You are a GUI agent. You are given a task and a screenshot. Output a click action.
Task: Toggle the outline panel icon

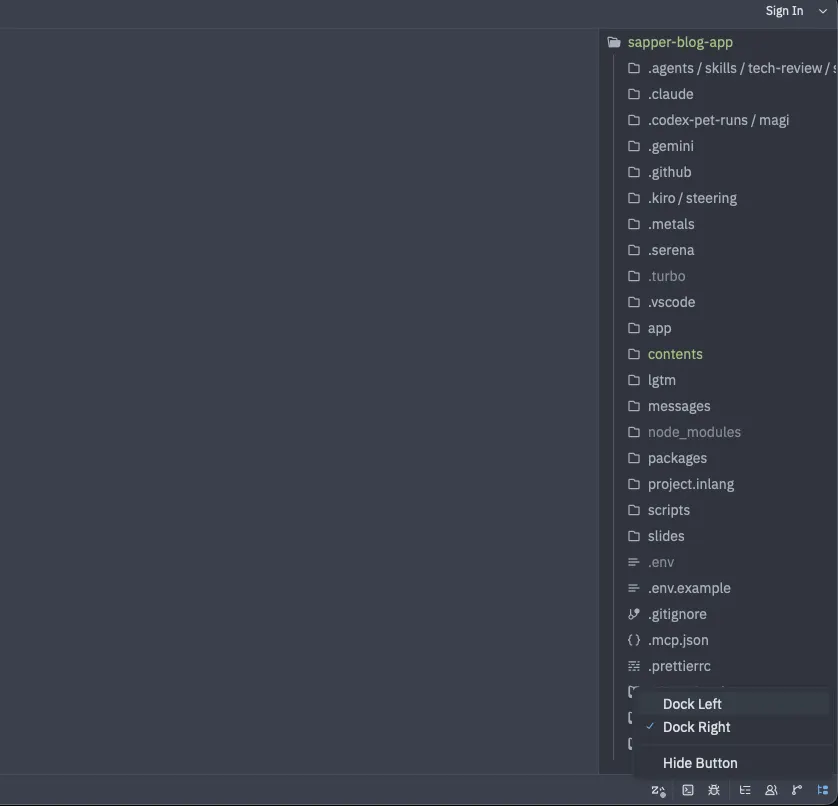[x=745, y=790]
